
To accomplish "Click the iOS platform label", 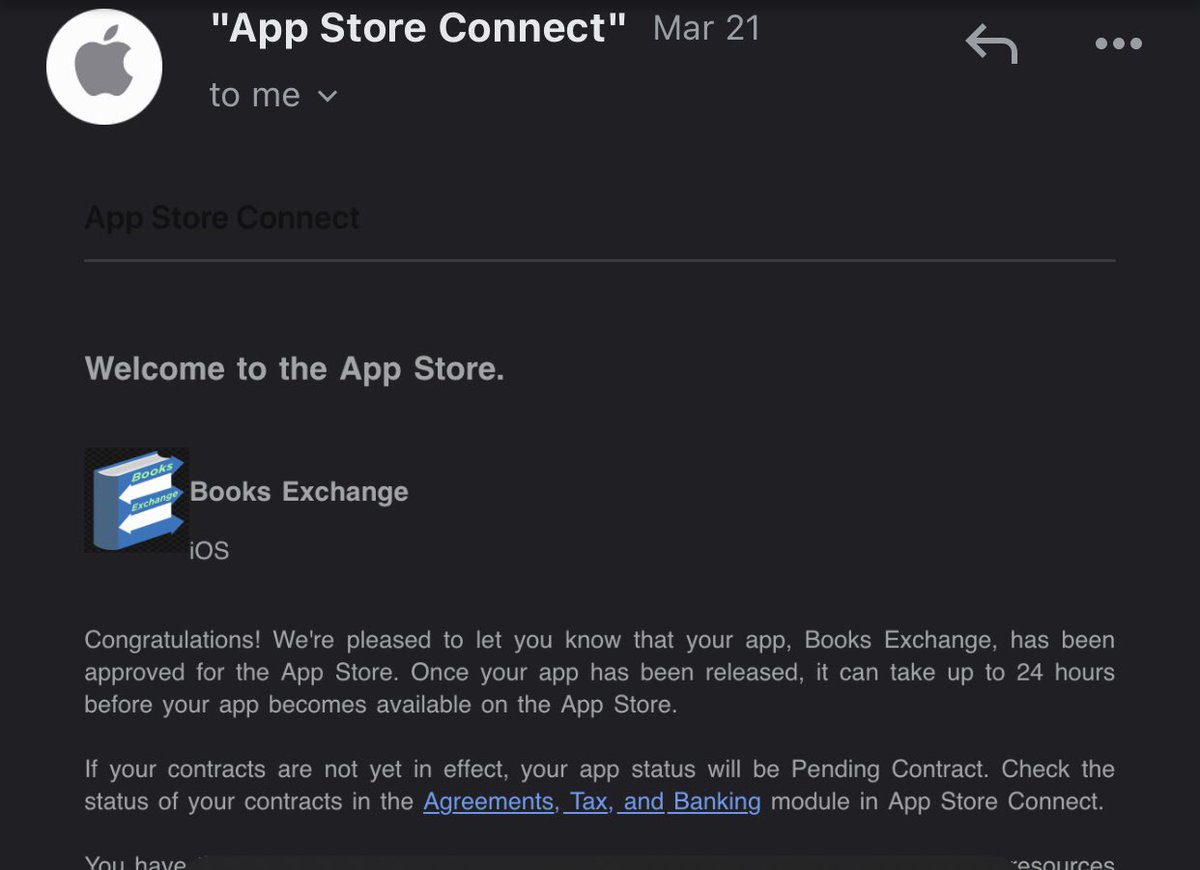I will [208, 550].
